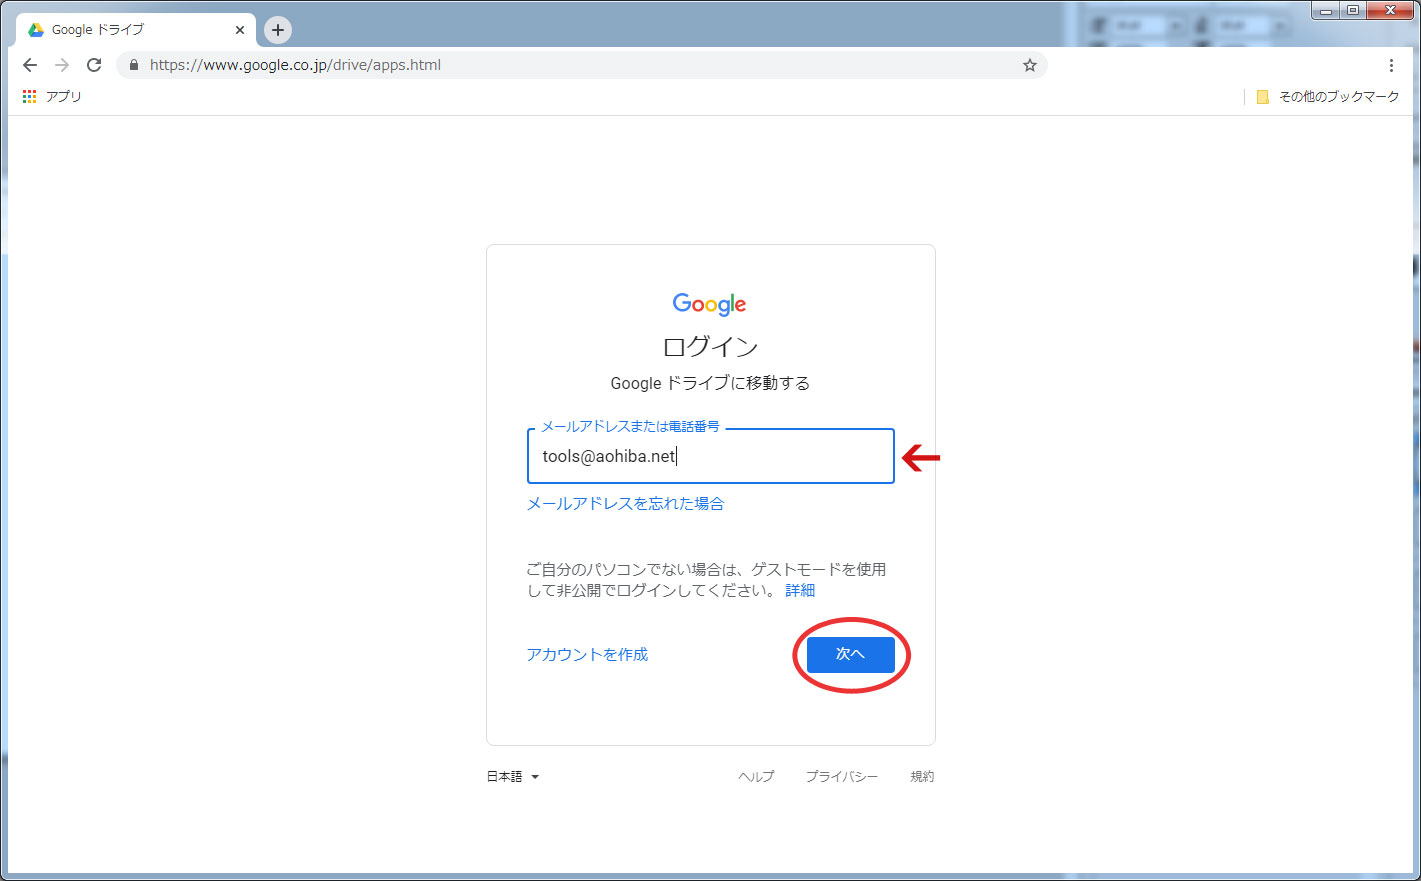Close the Chrome window
This screenshot has width=1421, height=881.
[1390, 10]
